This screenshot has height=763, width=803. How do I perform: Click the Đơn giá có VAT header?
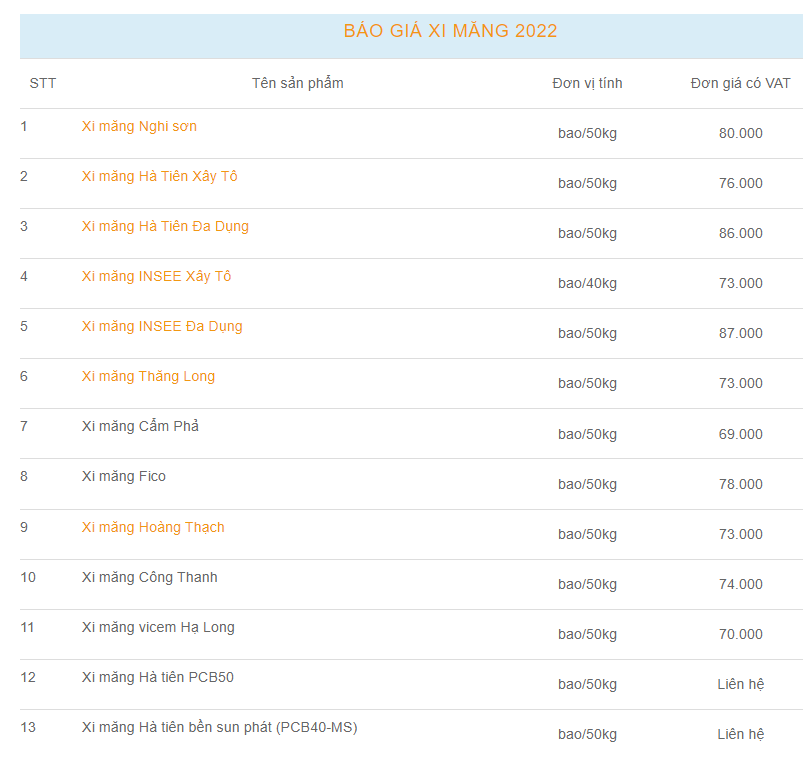[x=740, y=83]
